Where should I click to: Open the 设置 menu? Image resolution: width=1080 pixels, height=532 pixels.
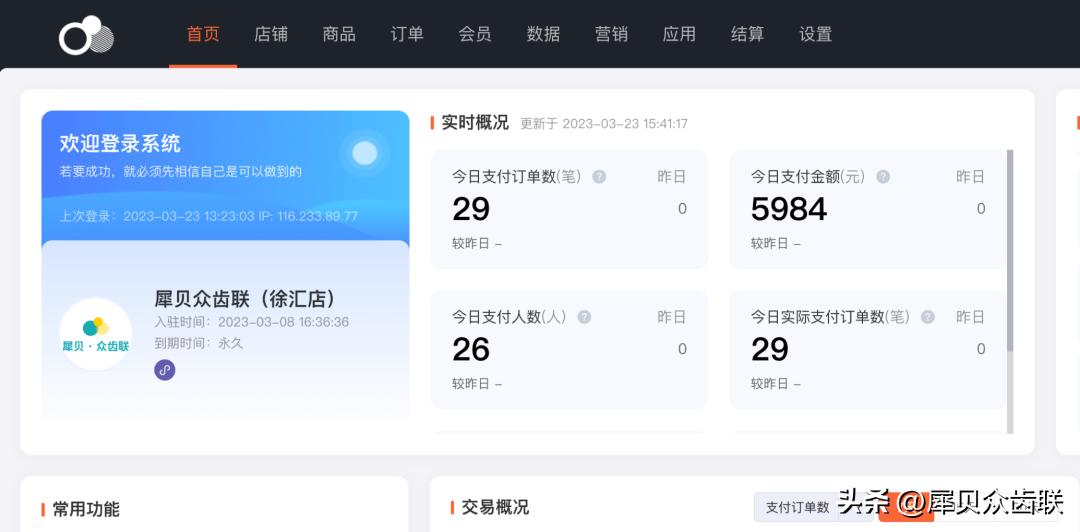coord(816,34)
